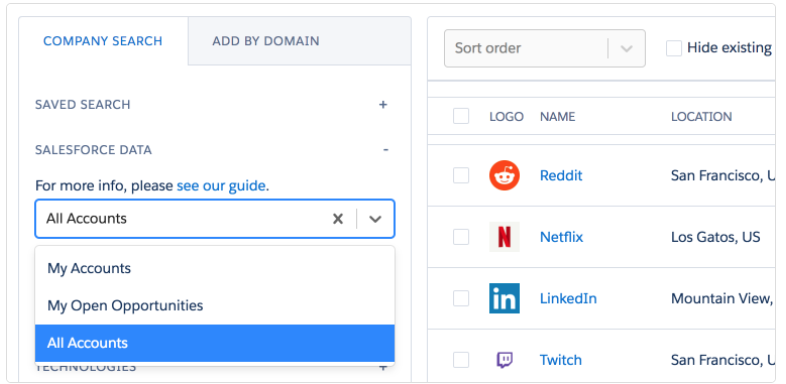Viewport: 786px width, 384px height.
Task: Click the Twitch logo icon
Action: tap(504, 360)
